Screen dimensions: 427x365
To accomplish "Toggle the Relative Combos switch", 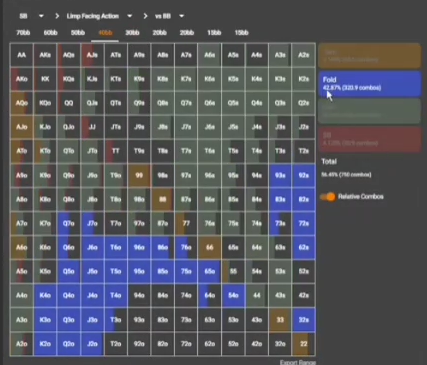I will point(328,197).
